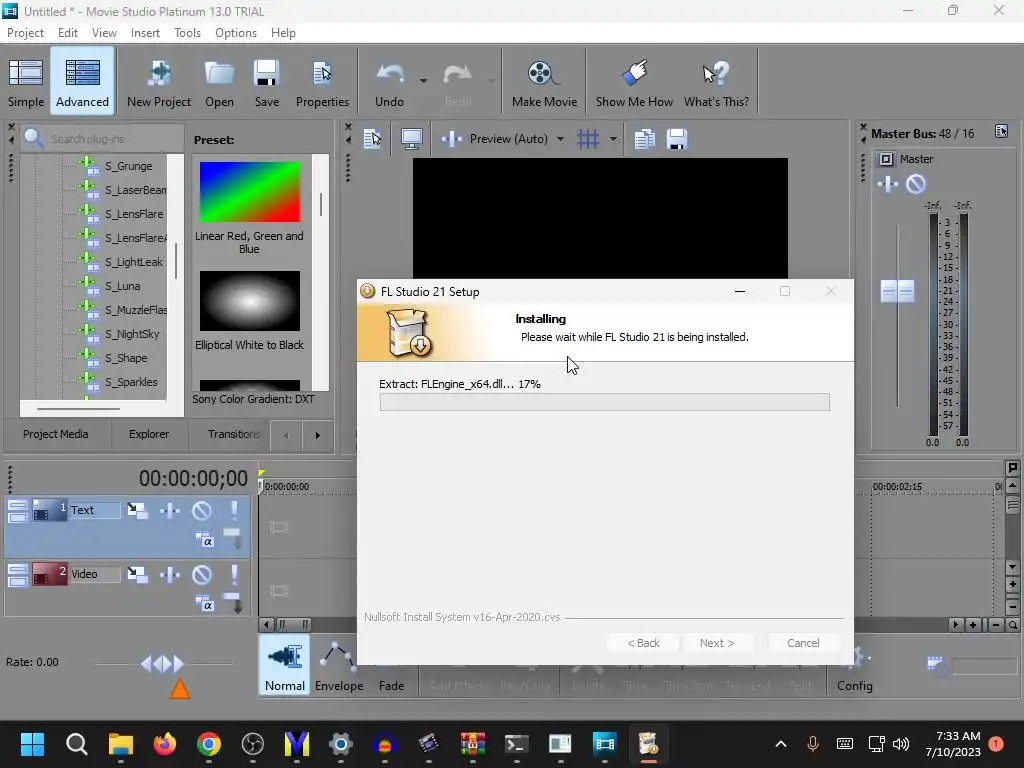
Task: Toggle Video track compositing mode
Action: point(204,604)
